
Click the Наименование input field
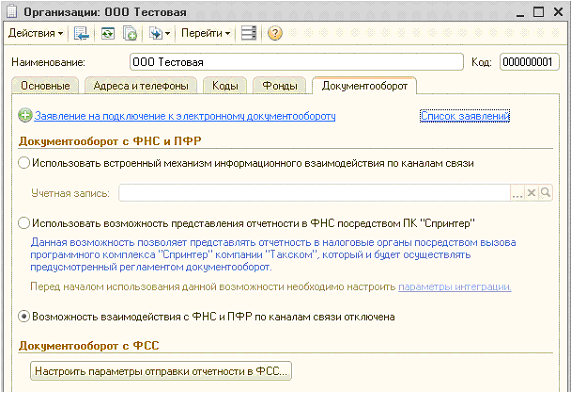pos(296,62)
